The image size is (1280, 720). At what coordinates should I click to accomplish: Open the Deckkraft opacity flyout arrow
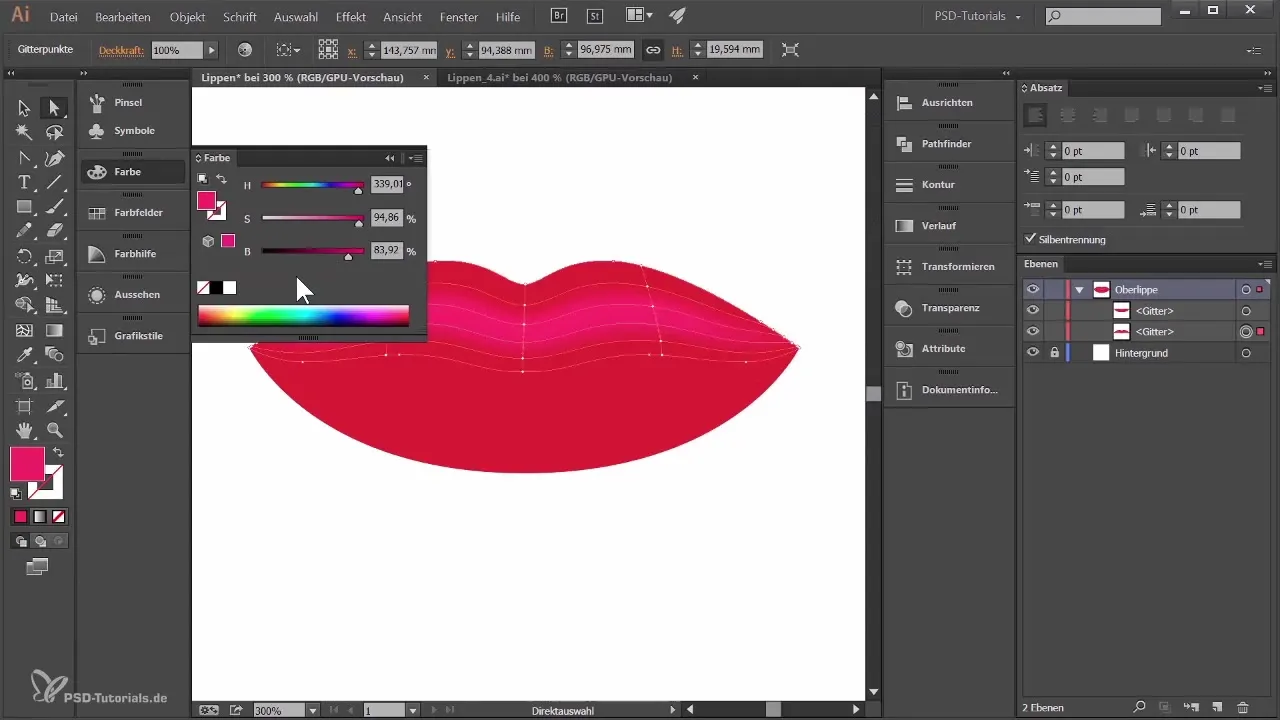coord(211,49)
